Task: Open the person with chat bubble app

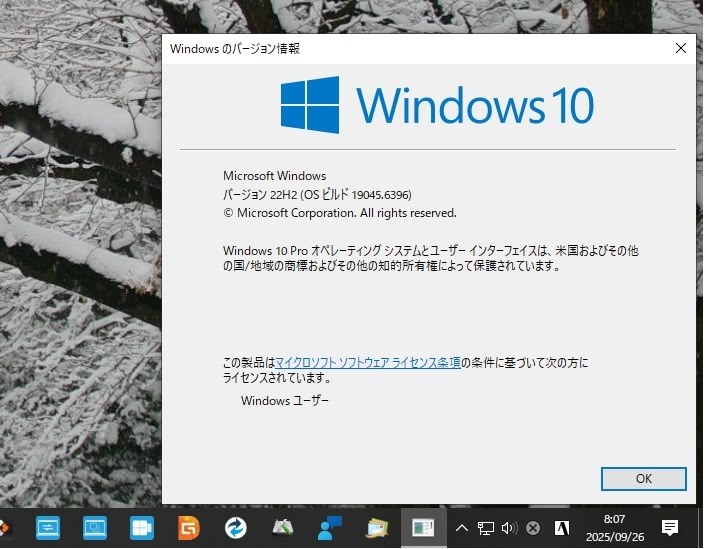Action: (330, 527)
